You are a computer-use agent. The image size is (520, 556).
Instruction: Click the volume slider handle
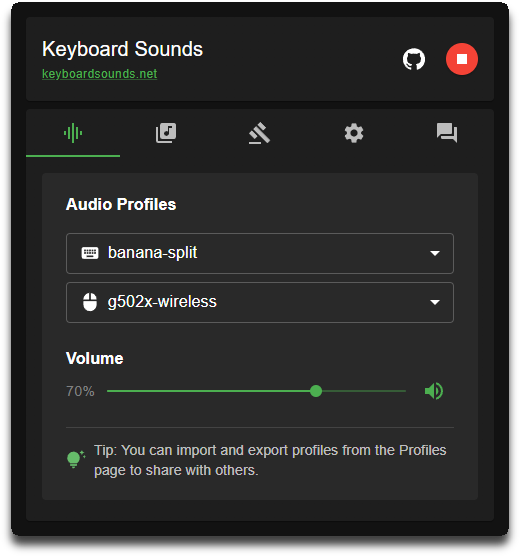coord(316,391)
